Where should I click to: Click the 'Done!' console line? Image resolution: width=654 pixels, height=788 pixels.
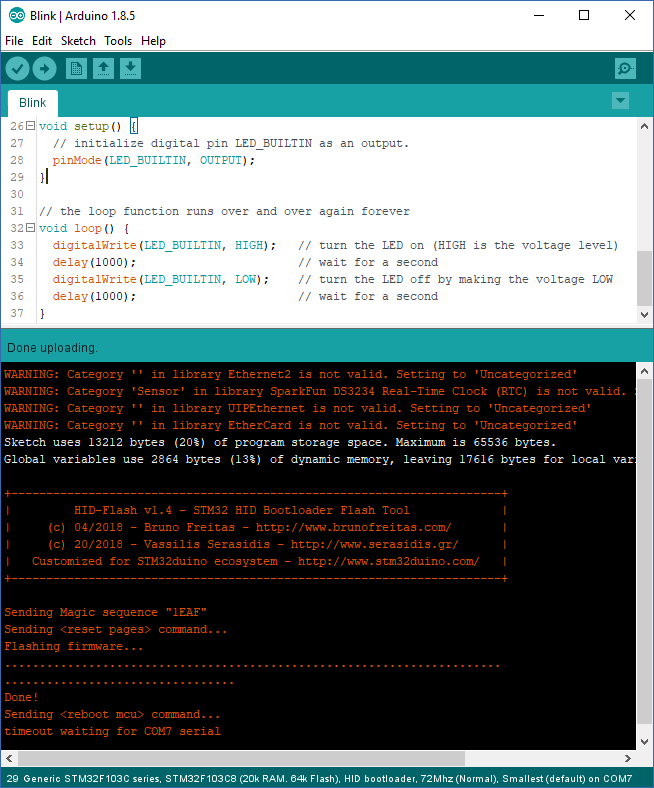(x=21, y=698)
